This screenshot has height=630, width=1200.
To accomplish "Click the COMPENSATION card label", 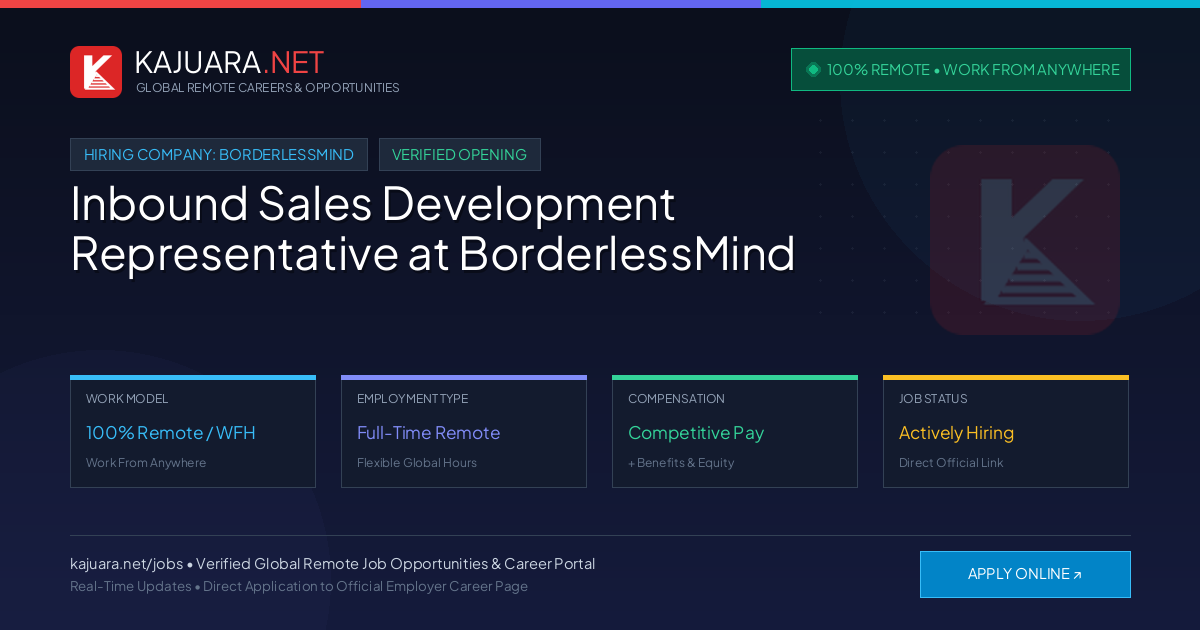I will pos(676,399).
